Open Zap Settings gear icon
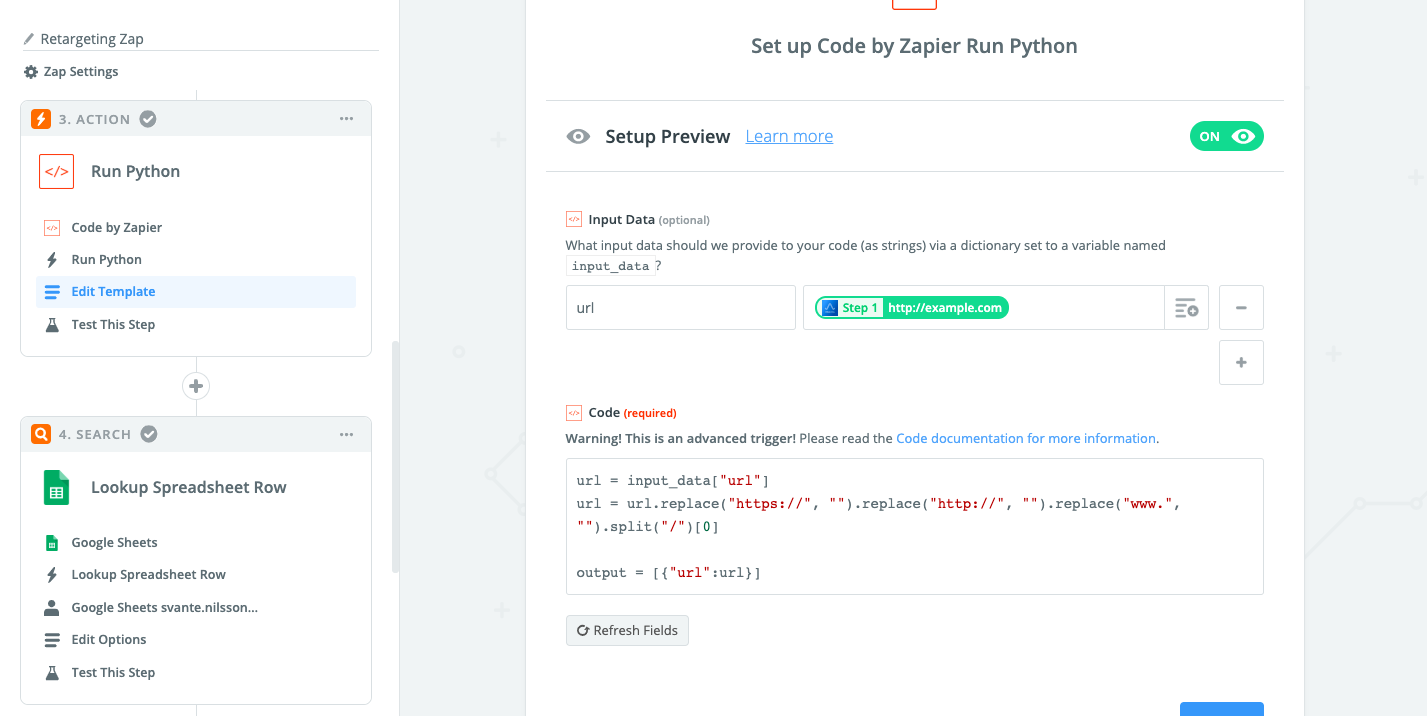1427x716 pixels. click(31, 72)
